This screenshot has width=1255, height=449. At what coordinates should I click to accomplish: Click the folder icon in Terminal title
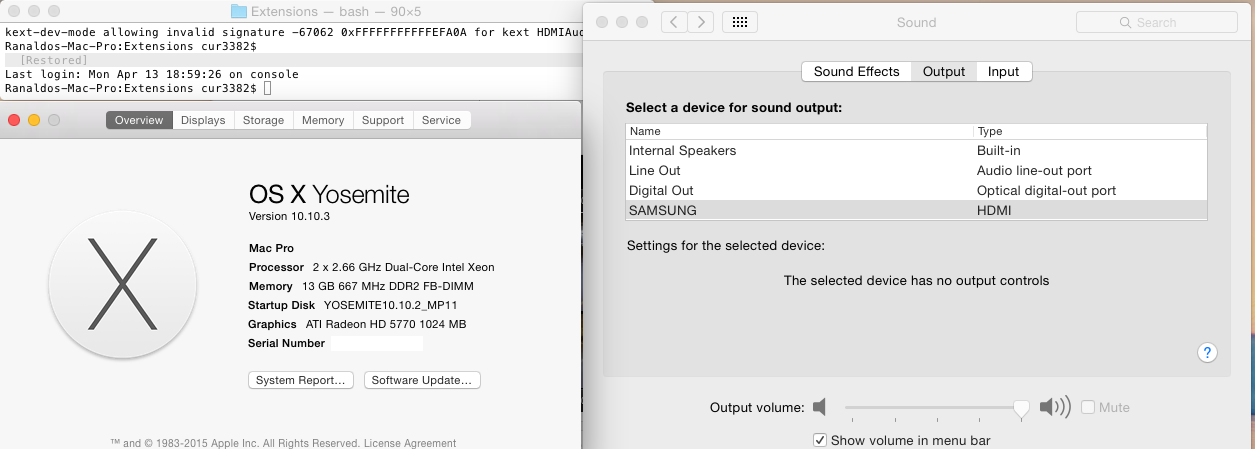click(238, 11)
